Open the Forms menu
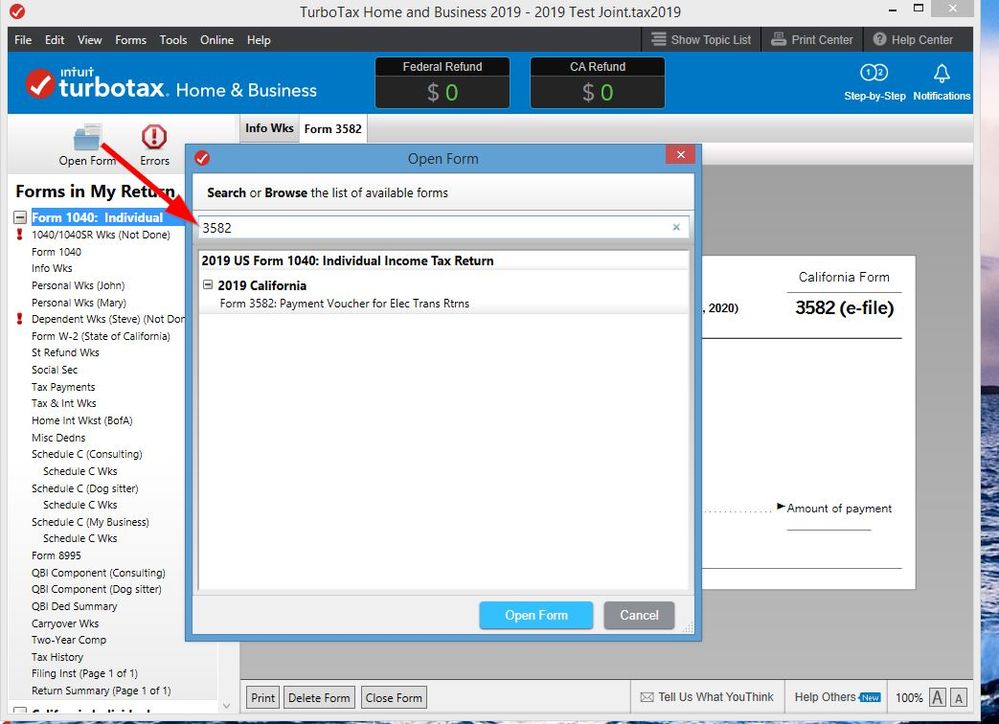The image size is (999, 724). [131, 40]
